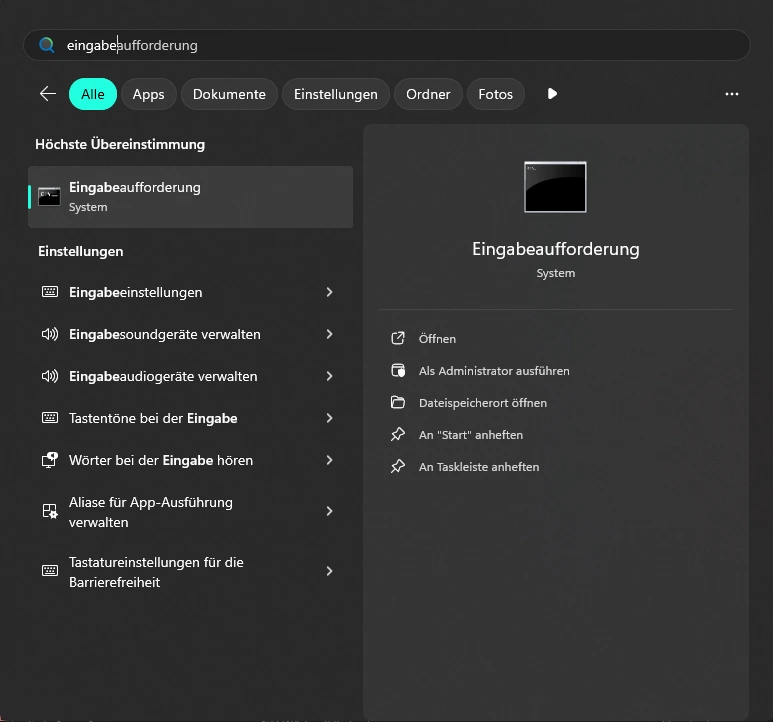Expand the Eingabeaudiogeräte verwalten chevron

(329, 376)
